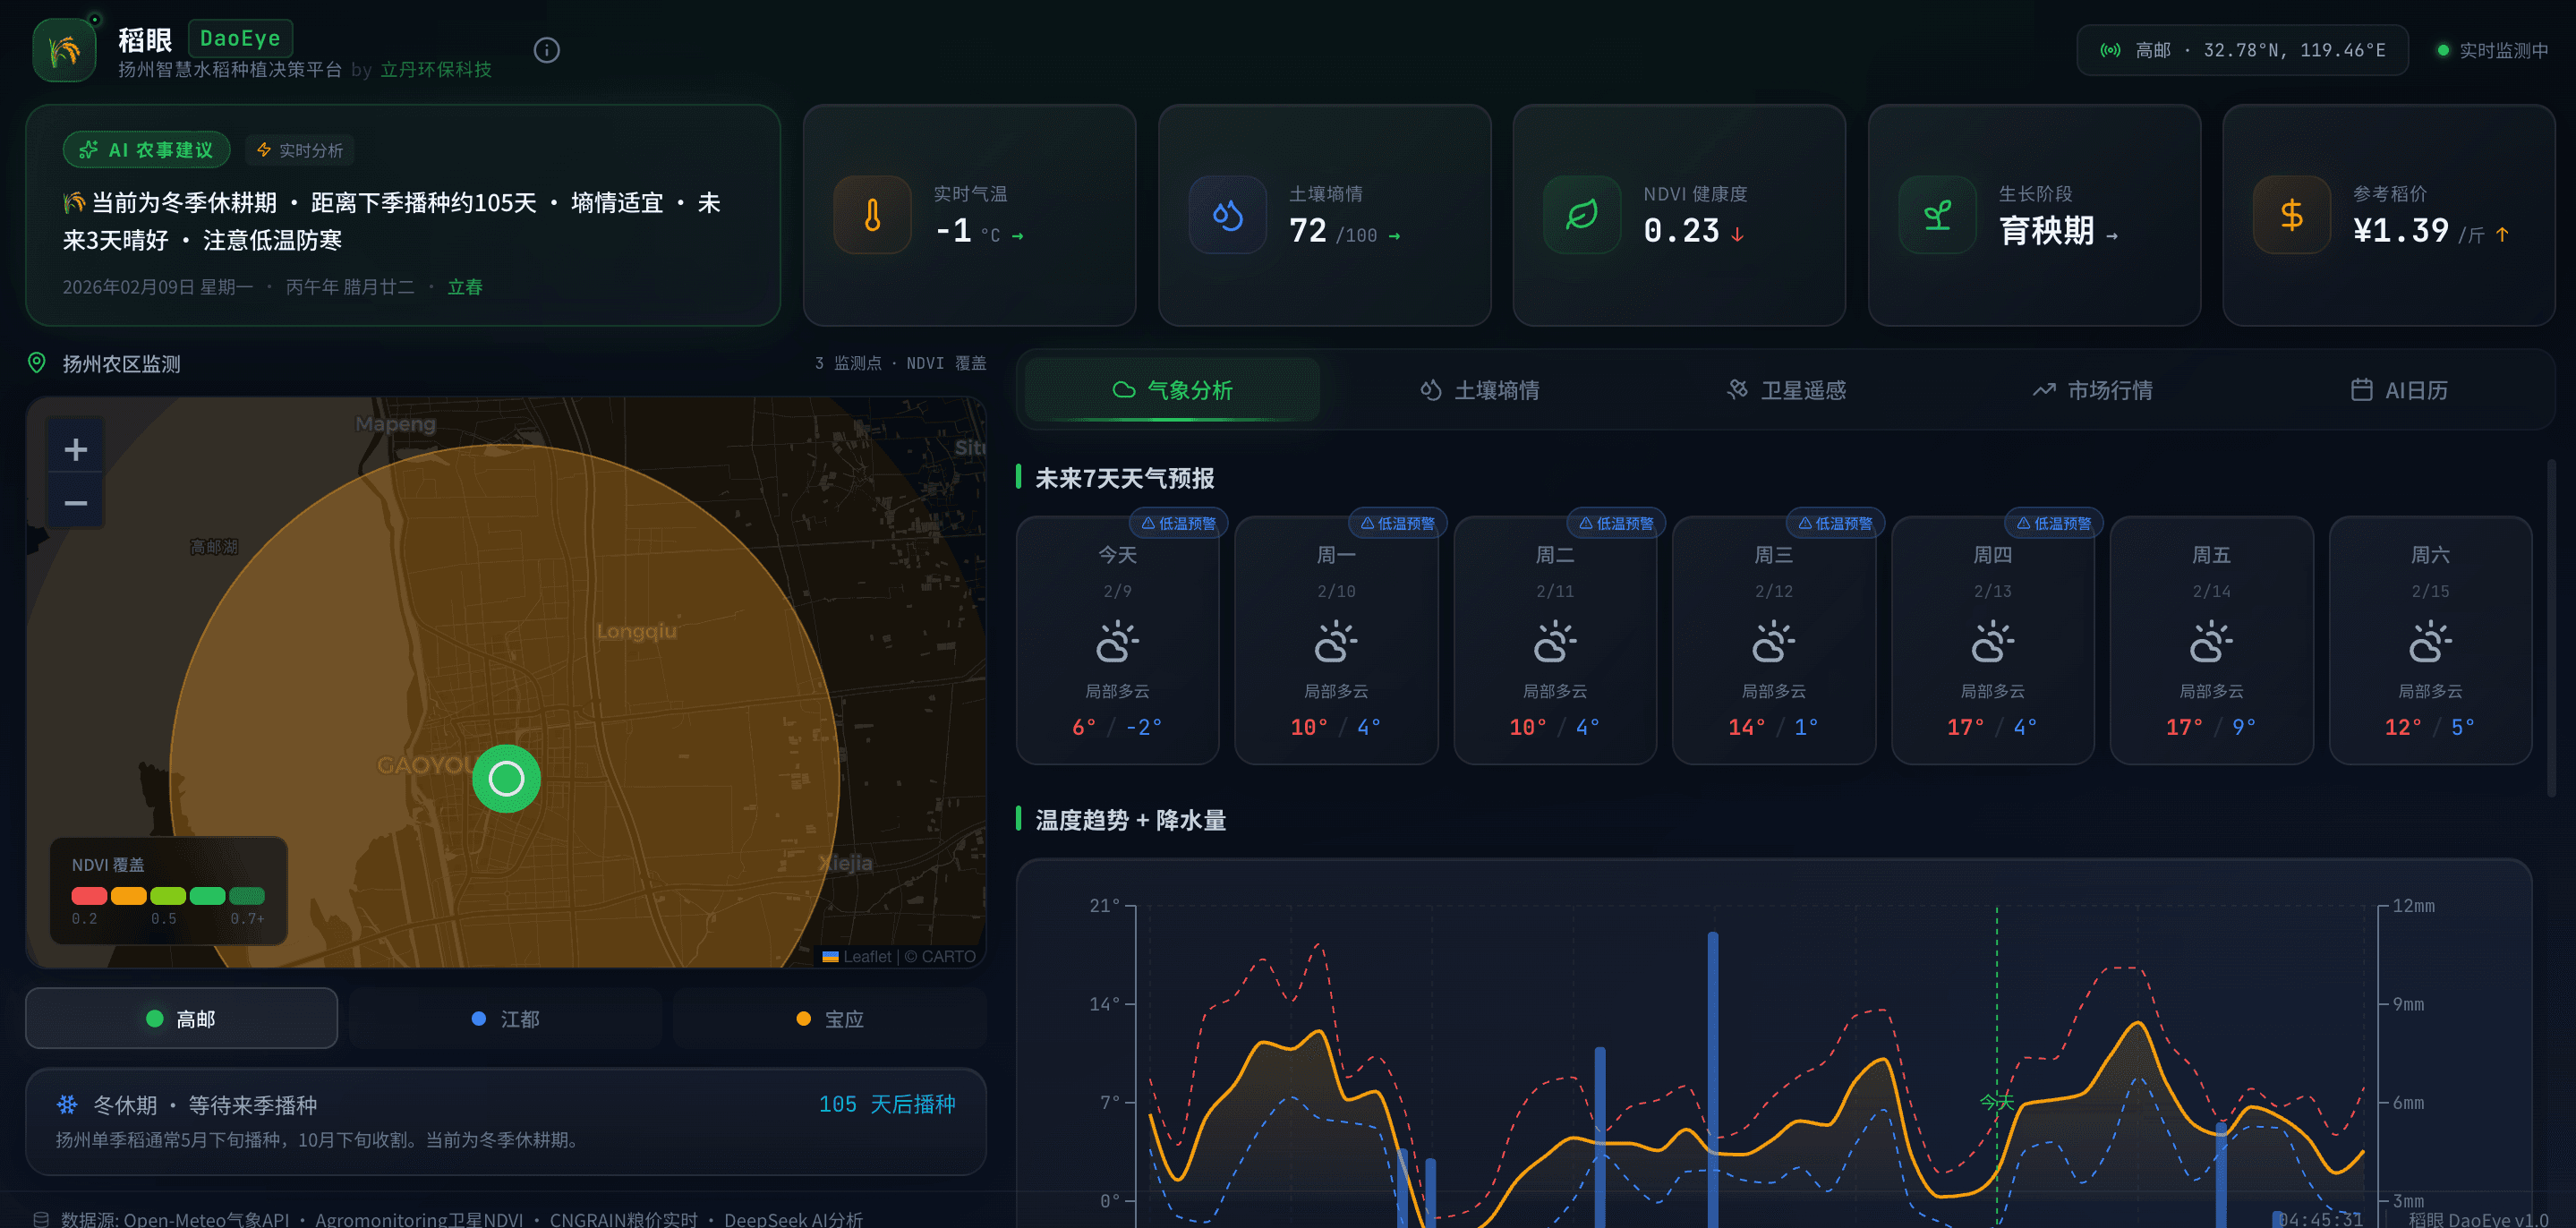The image size is (2576, 1228).
Task: Click the water droplet soil moisture icon
Action: (1227, 215)
